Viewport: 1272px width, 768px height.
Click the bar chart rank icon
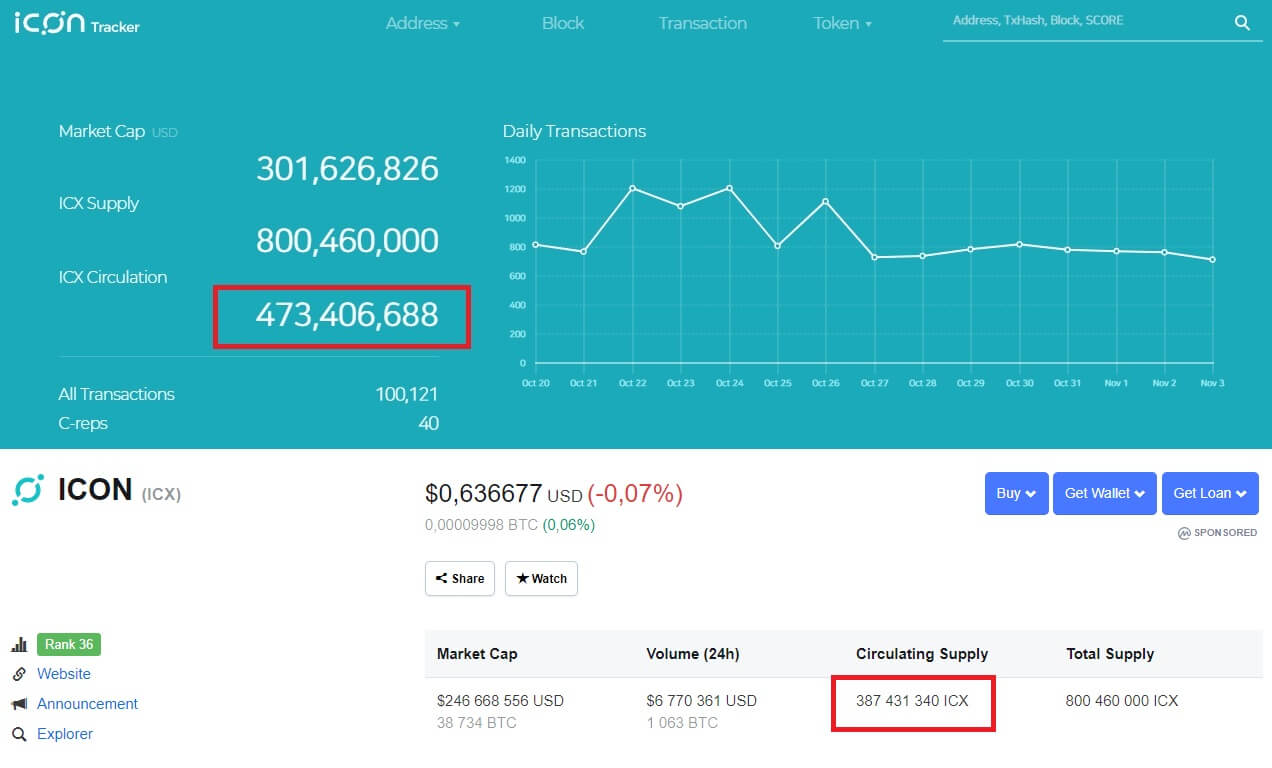coord(19,645)
